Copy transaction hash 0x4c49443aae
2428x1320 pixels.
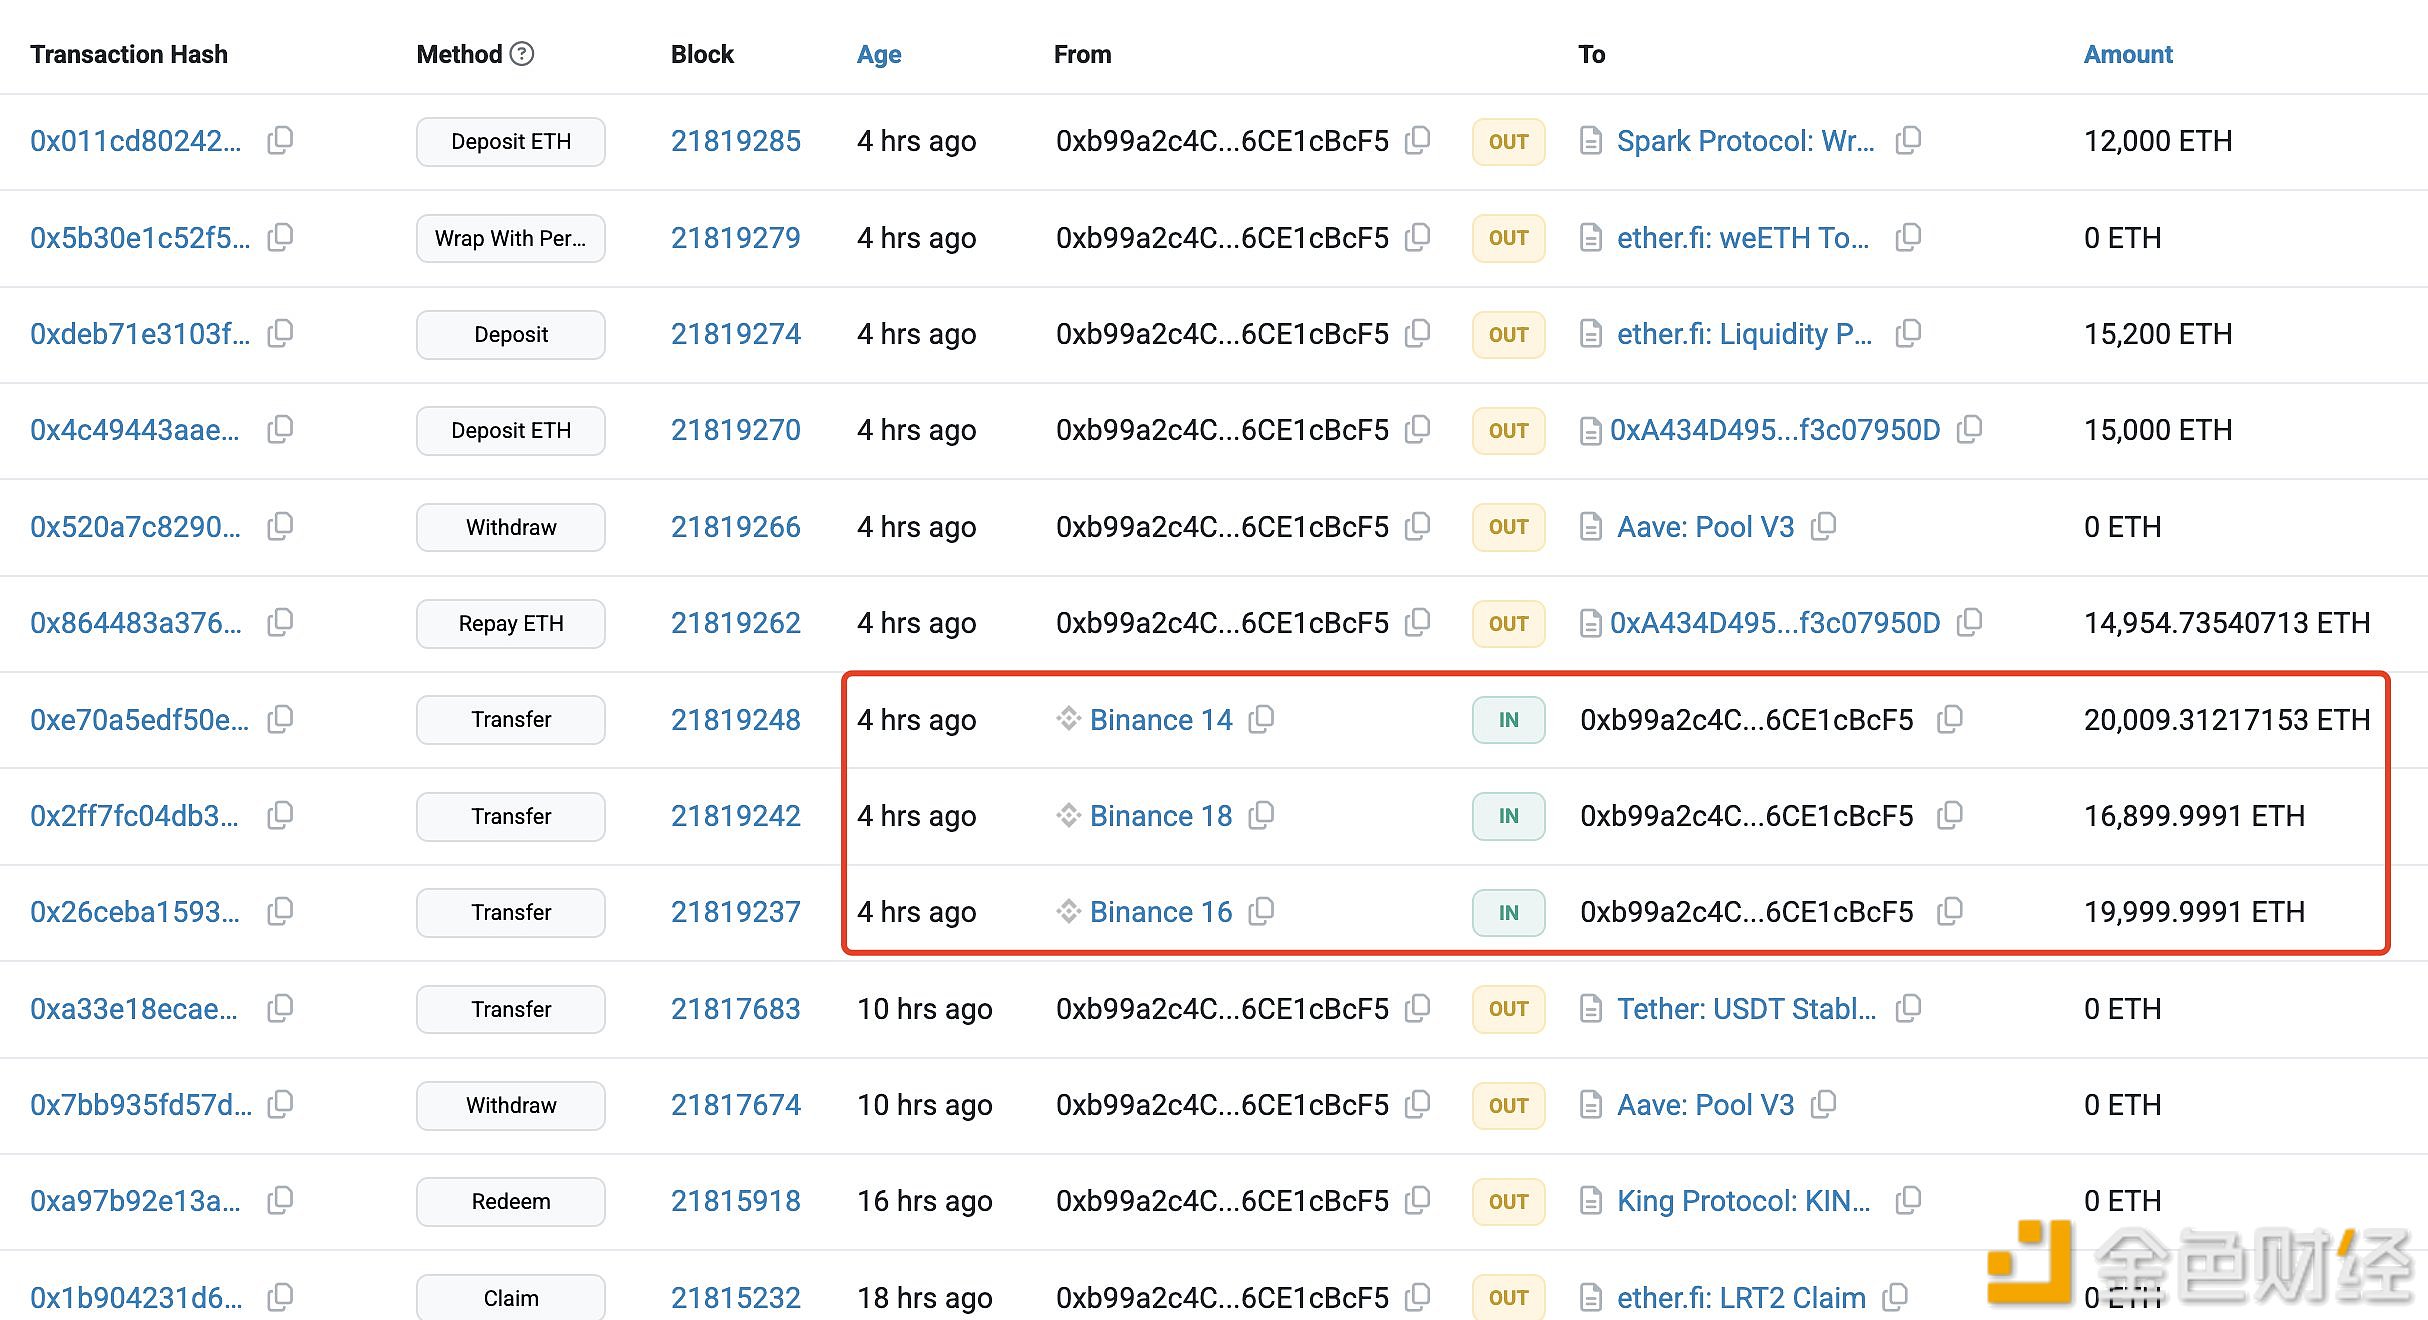[x=280, y=430]
